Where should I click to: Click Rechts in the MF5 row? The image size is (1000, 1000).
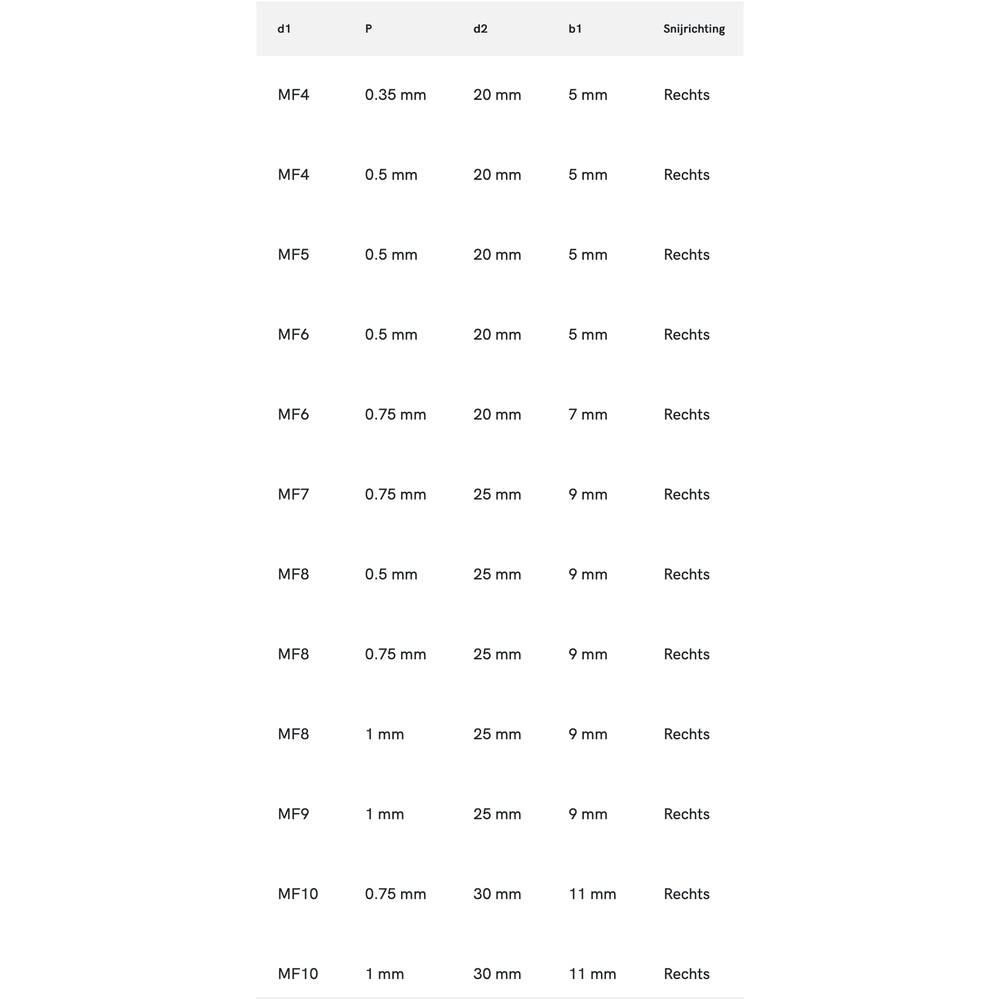point(686,255)
